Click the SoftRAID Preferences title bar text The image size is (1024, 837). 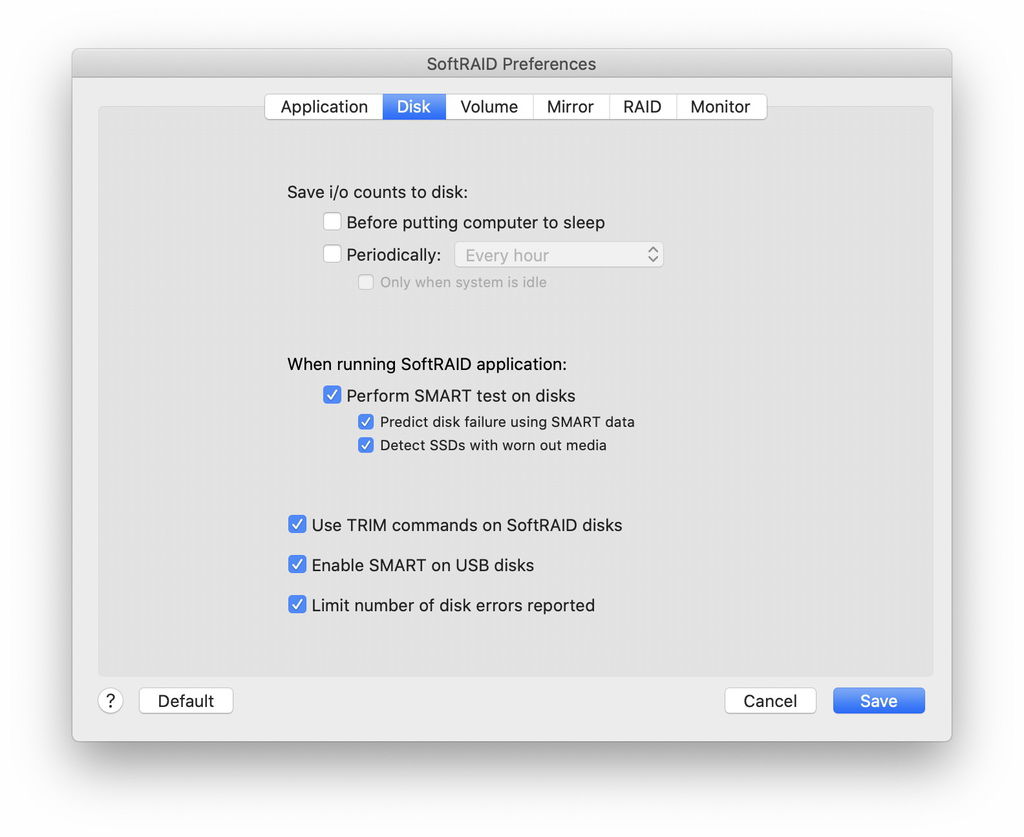coord(511,64)
